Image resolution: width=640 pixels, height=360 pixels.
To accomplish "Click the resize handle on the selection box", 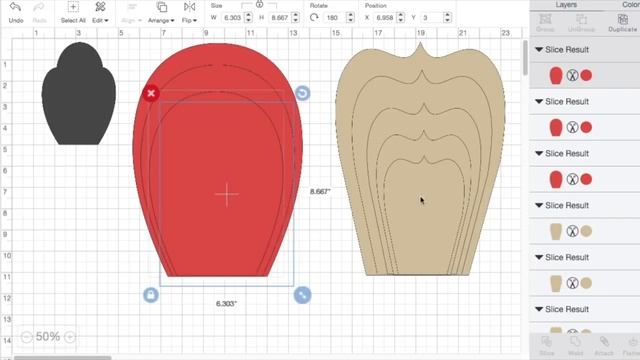I will 302,295.
